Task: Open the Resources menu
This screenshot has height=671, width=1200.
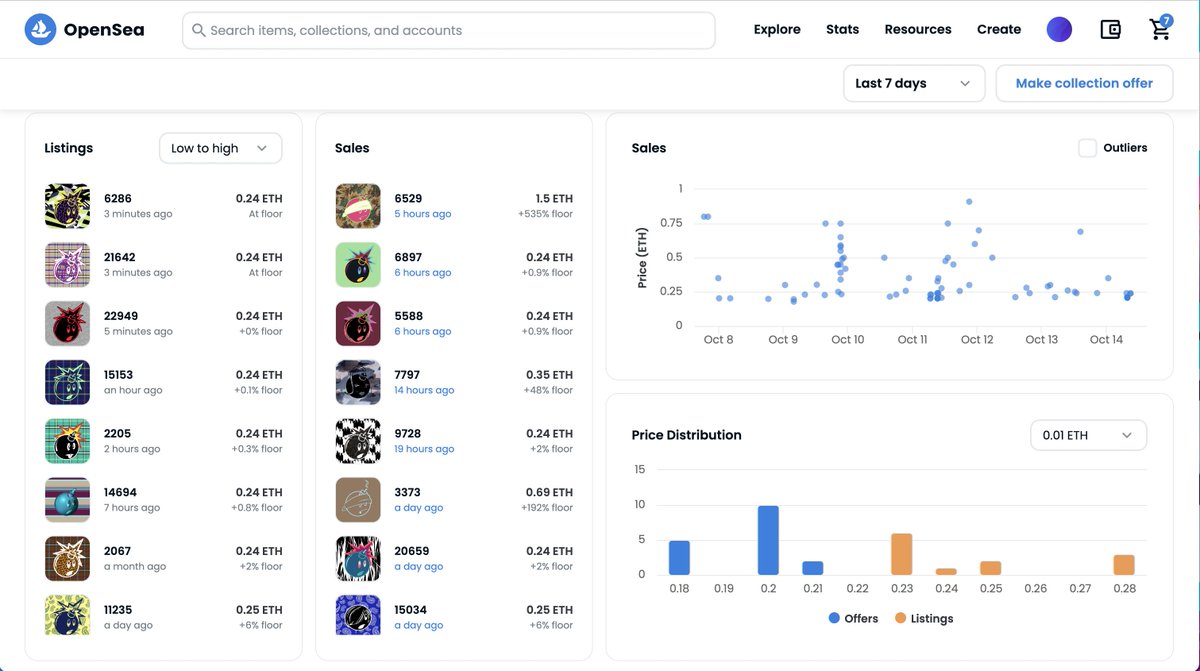Action: [x=918, y=29]
